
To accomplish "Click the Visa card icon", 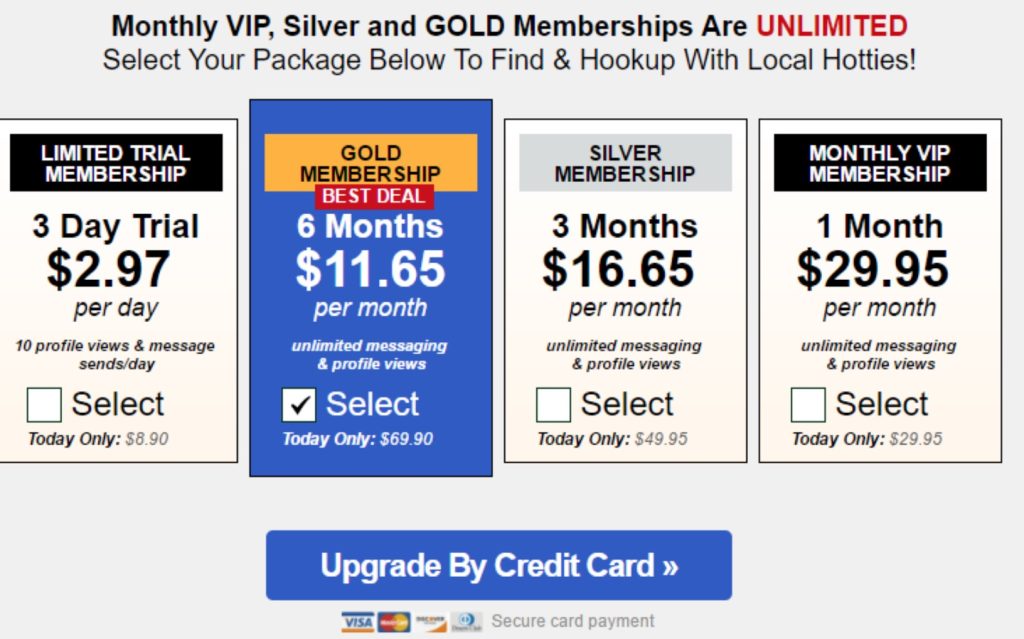I will tap(357, 621).
